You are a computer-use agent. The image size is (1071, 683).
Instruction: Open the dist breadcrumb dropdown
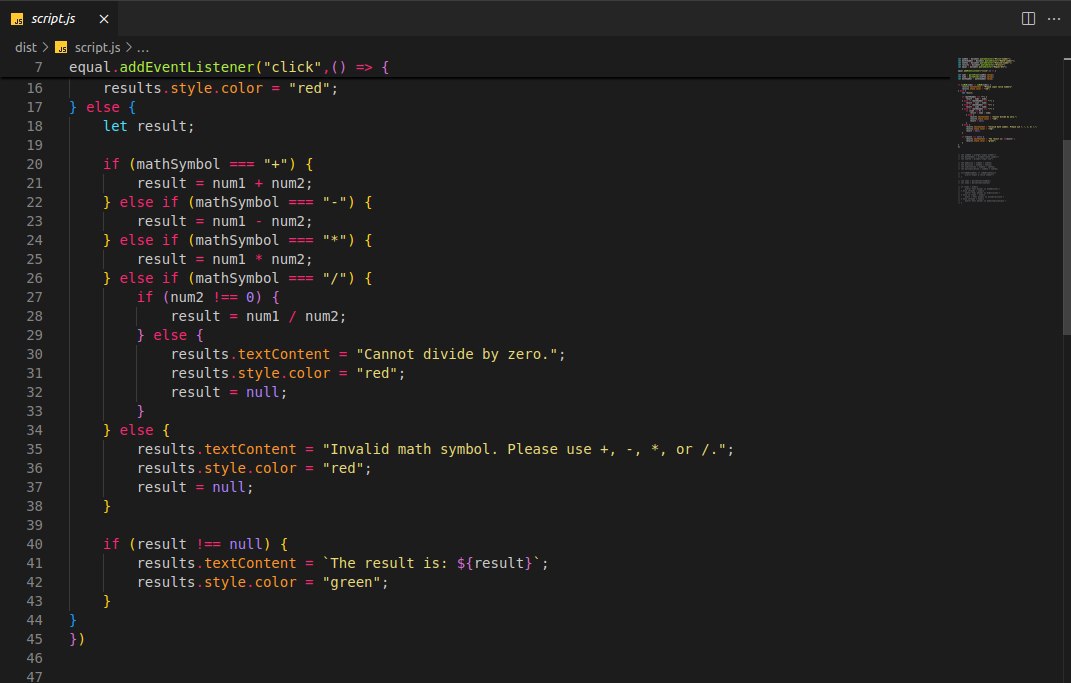pos(26,46)
